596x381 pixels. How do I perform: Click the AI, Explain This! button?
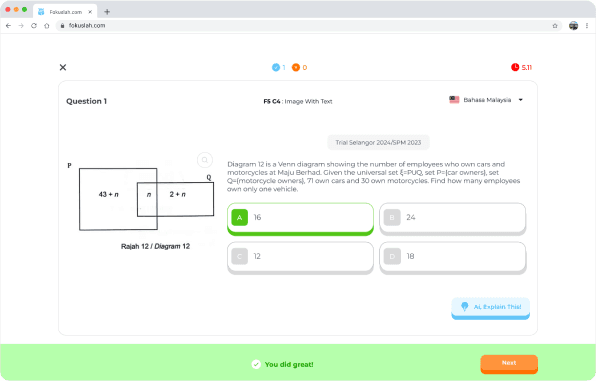[x=490, y=308]
